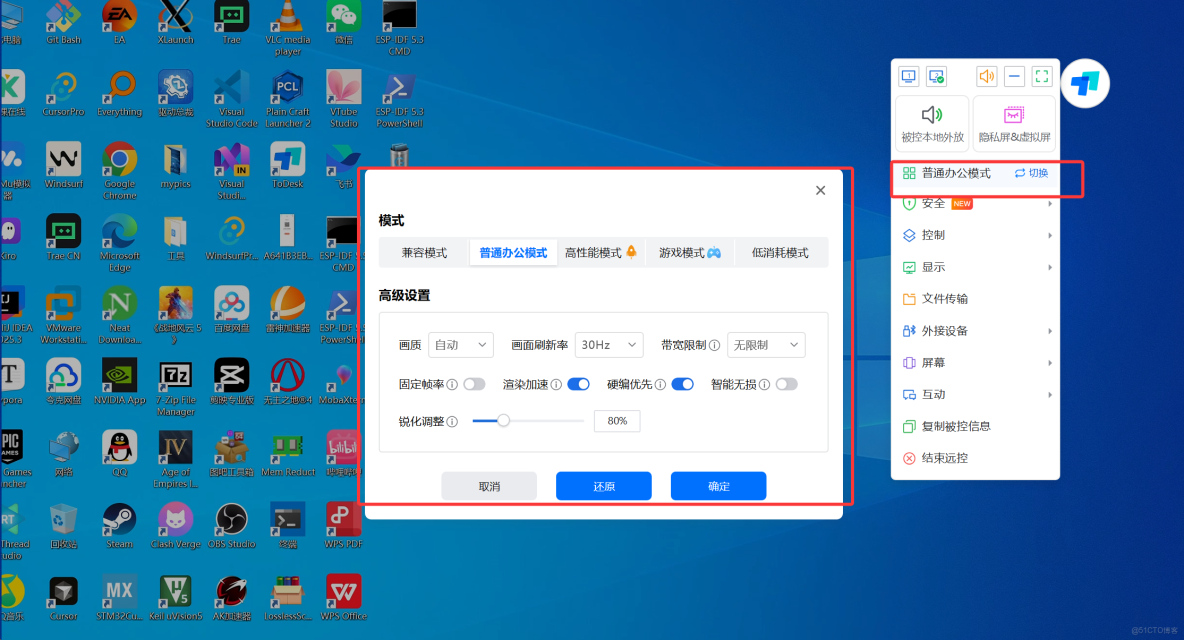Open the 画质 quality dropdown
The image size is (1184, 640).
pos(460,344)
